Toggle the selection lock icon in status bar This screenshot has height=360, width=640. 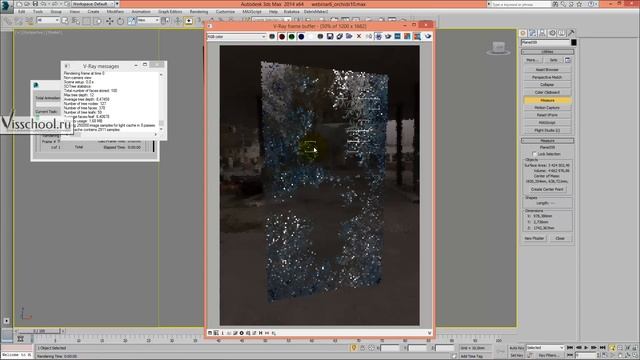(x=362, y=348)
